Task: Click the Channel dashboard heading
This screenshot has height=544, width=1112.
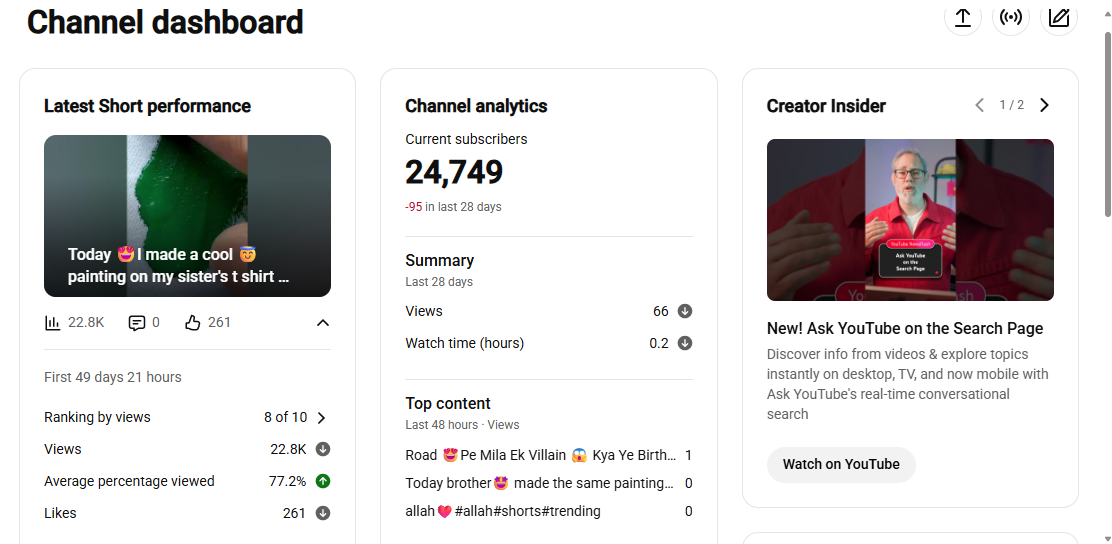Action: [165, 22]
